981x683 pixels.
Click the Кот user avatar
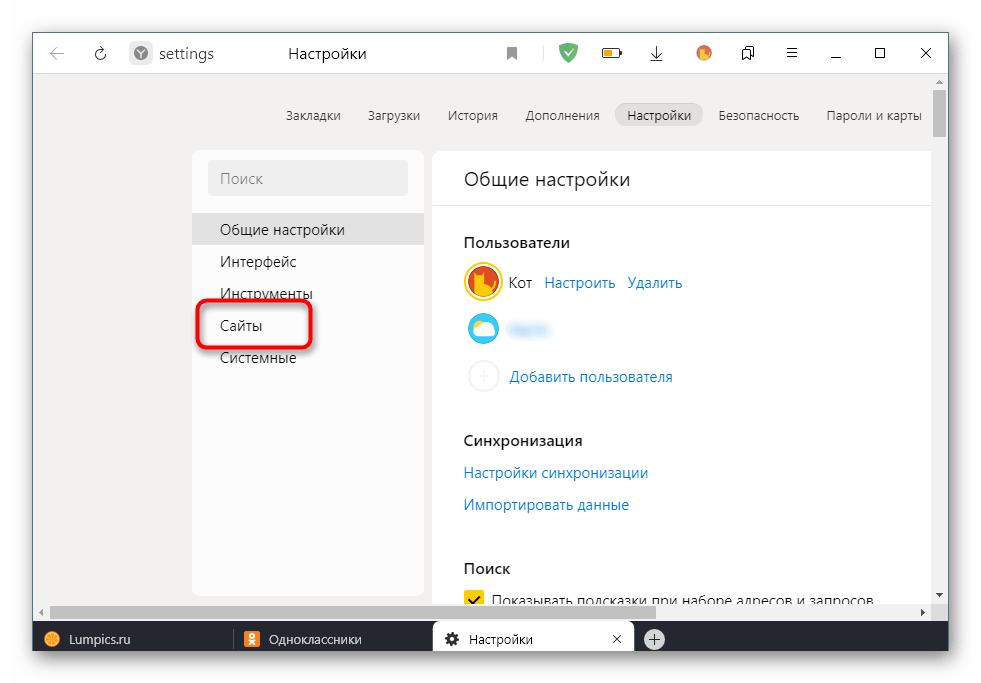tap(483, 283)
